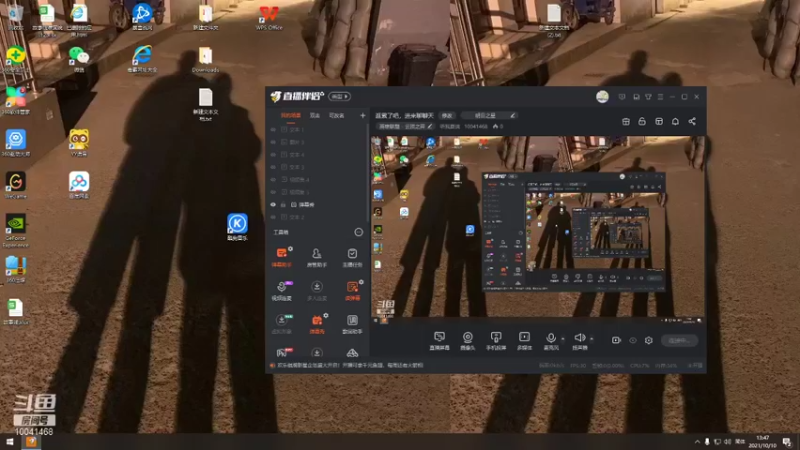This screenshot has width=800, height=450.
Task: Expand the speaker options arrow
Action: point(591,338)
